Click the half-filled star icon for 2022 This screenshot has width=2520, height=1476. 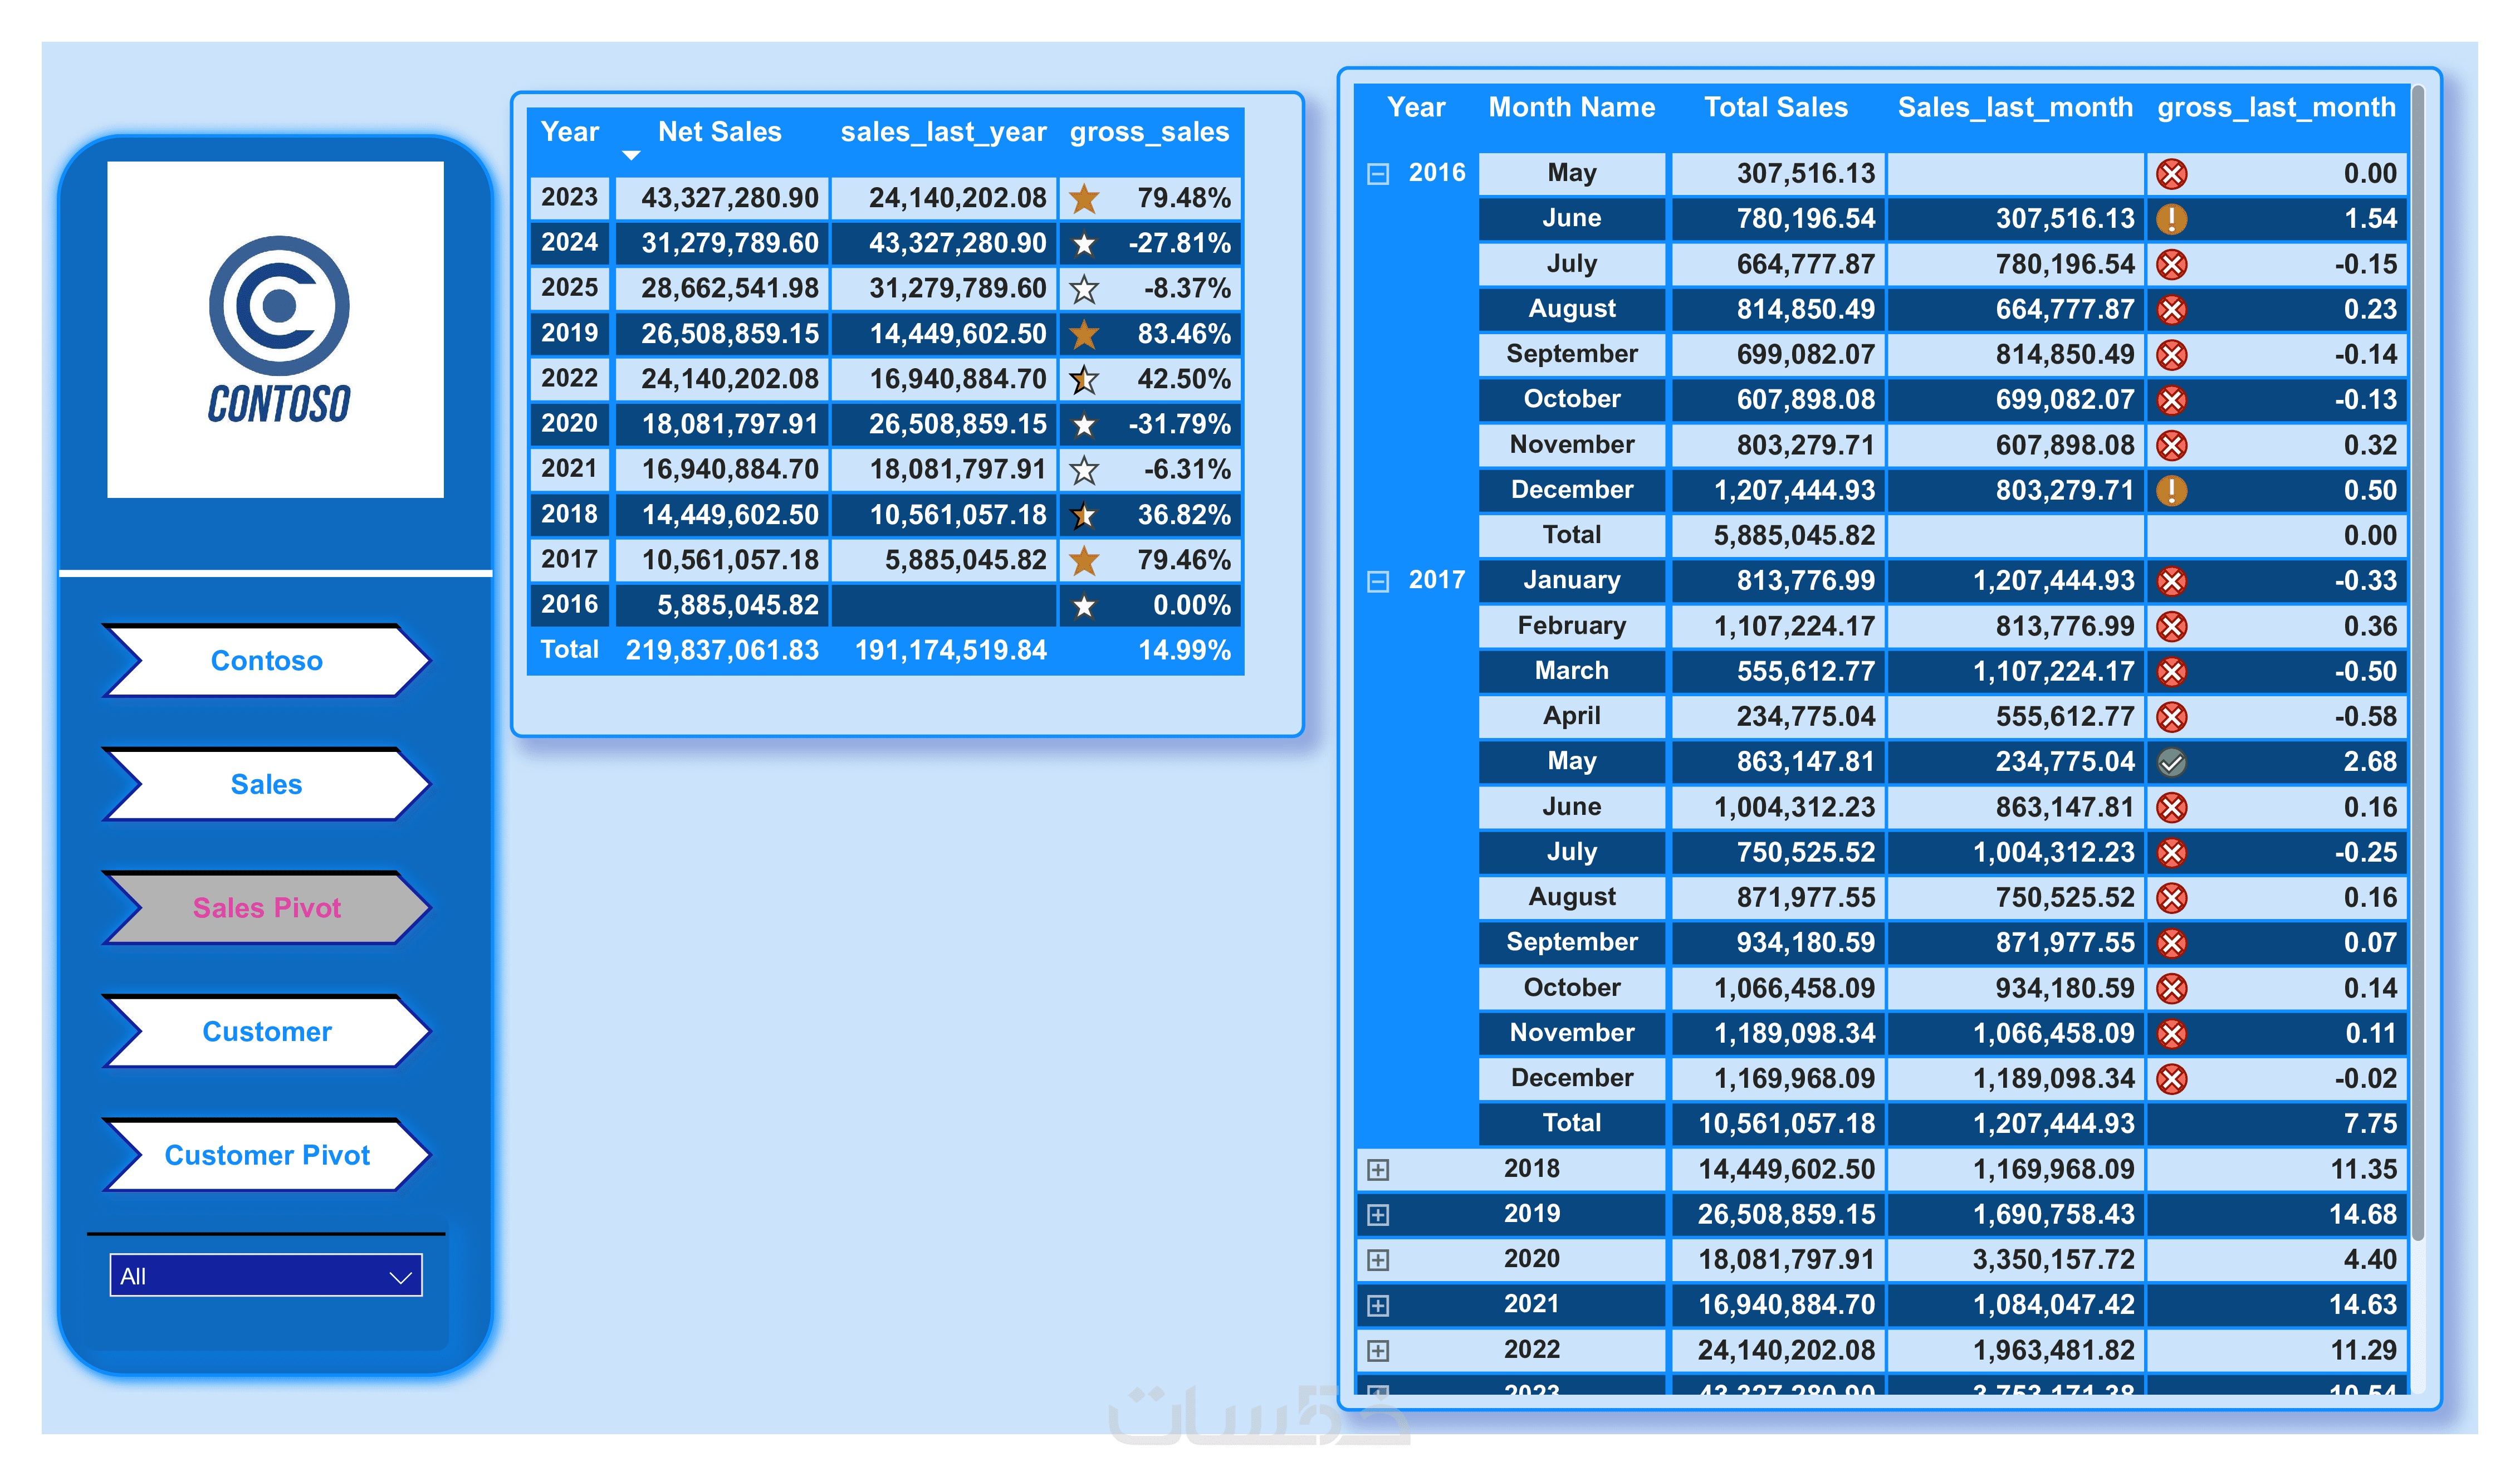(x=1083, y=379)
